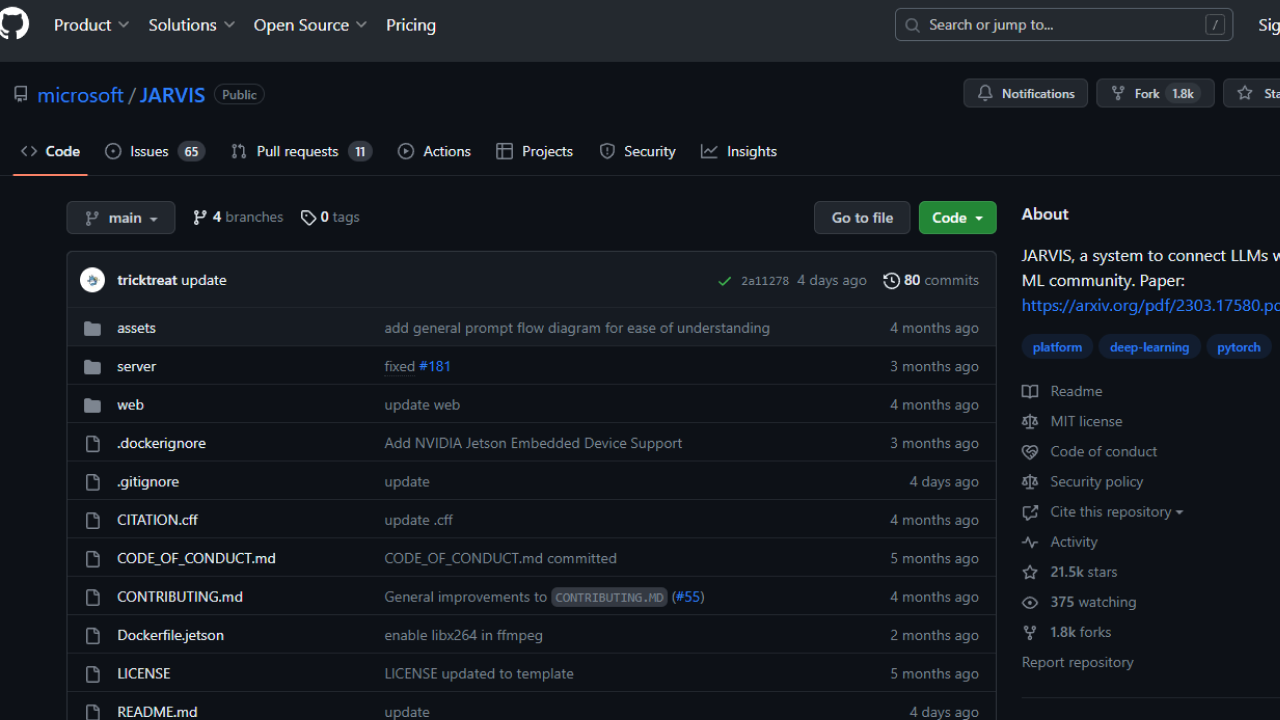Click the web folder icon
This screenshot has width=1280, height=720.
pos(93,405)
